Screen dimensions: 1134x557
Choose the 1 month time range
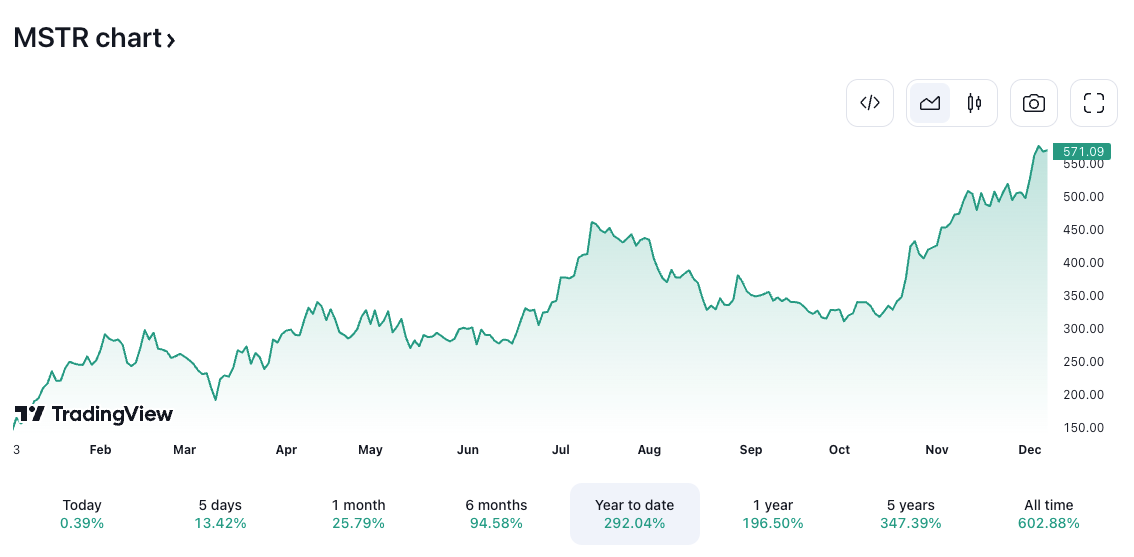pyautogui.click(x=359, y=514)
